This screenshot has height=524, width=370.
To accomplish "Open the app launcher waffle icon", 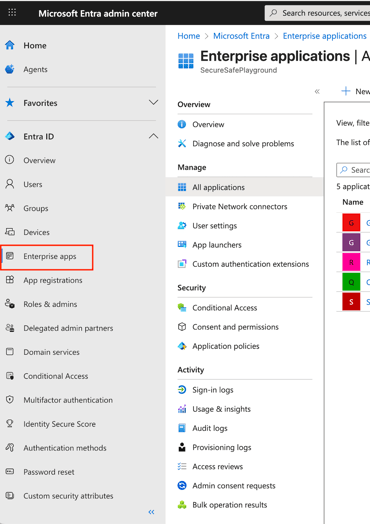I will [12, 13].
